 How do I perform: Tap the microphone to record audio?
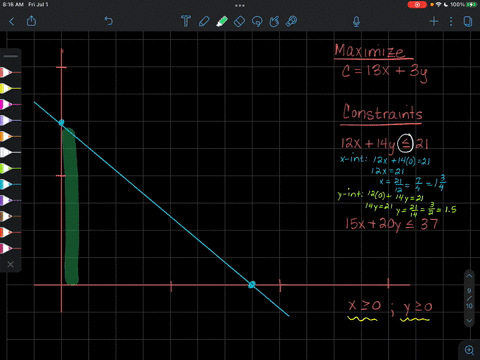(356, 22)
